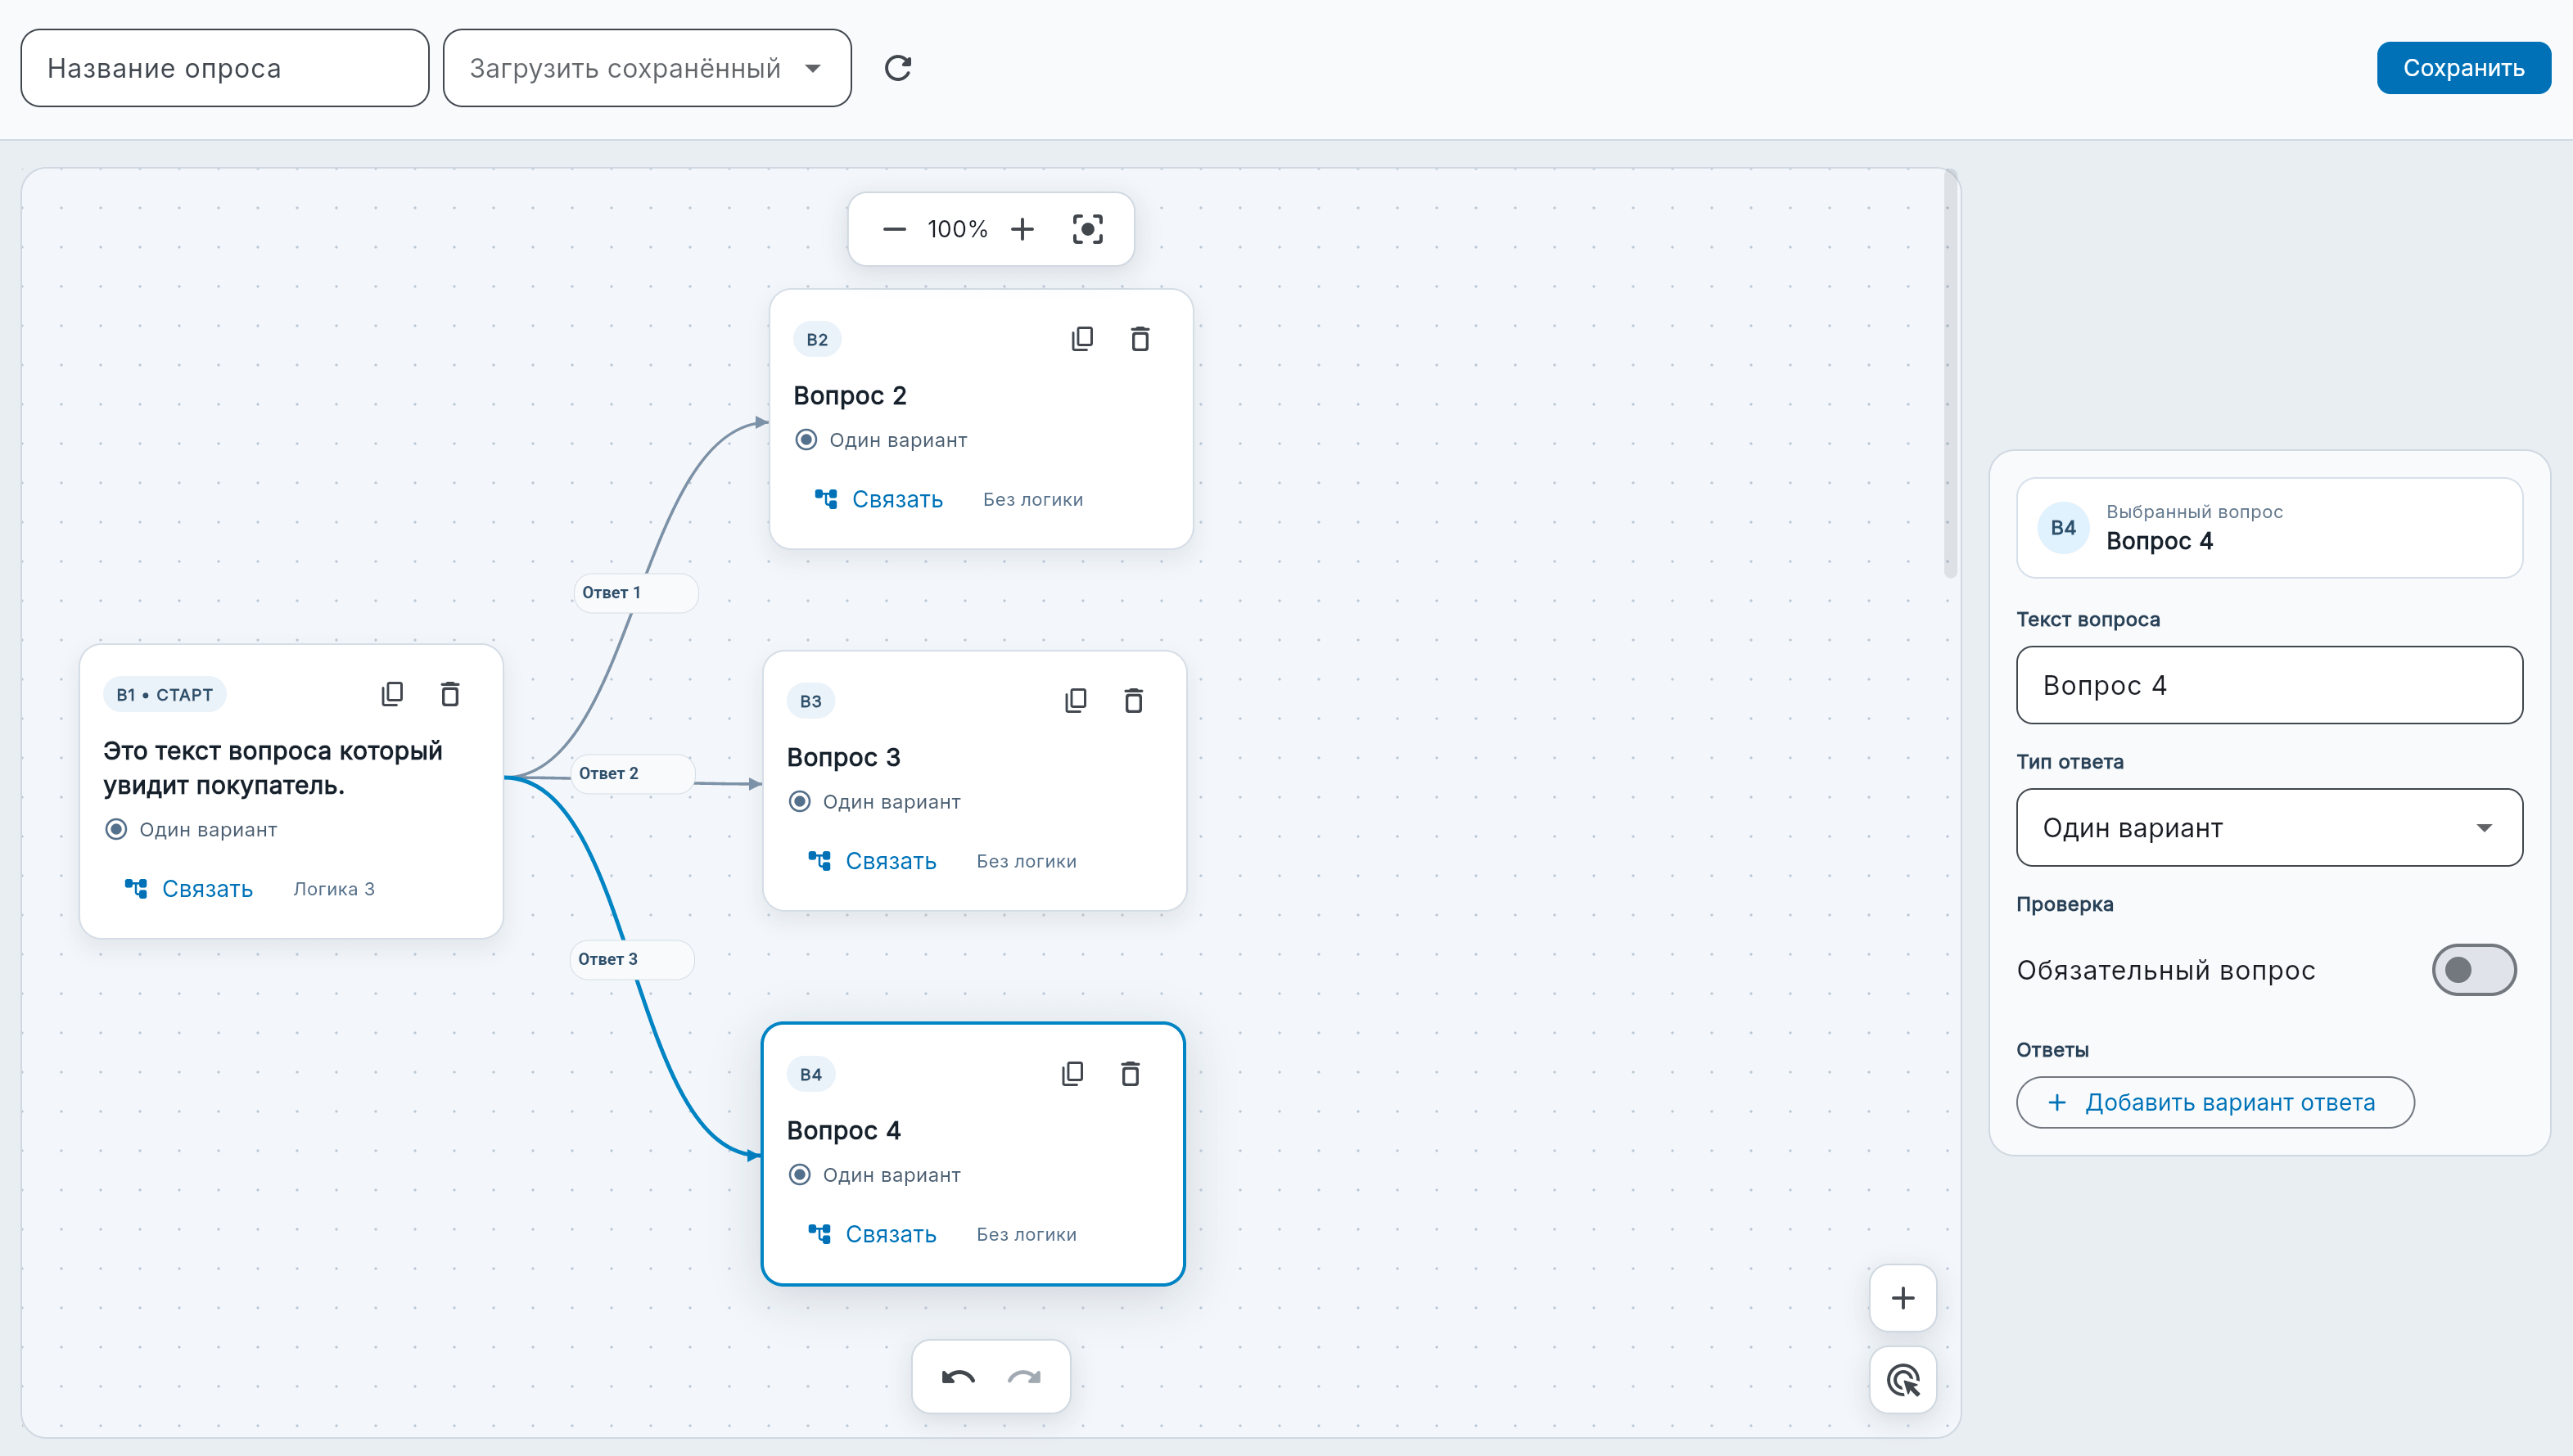Undo the last canvas action
The height and width of the screenshot is (1456, 2573).
(958, 1377)
